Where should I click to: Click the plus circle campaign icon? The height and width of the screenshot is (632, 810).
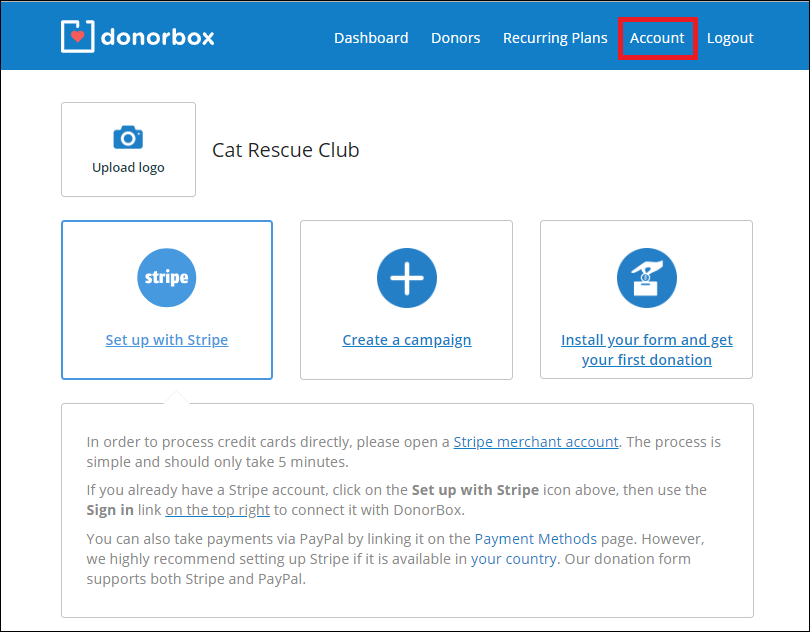click(x=407, y=278)
